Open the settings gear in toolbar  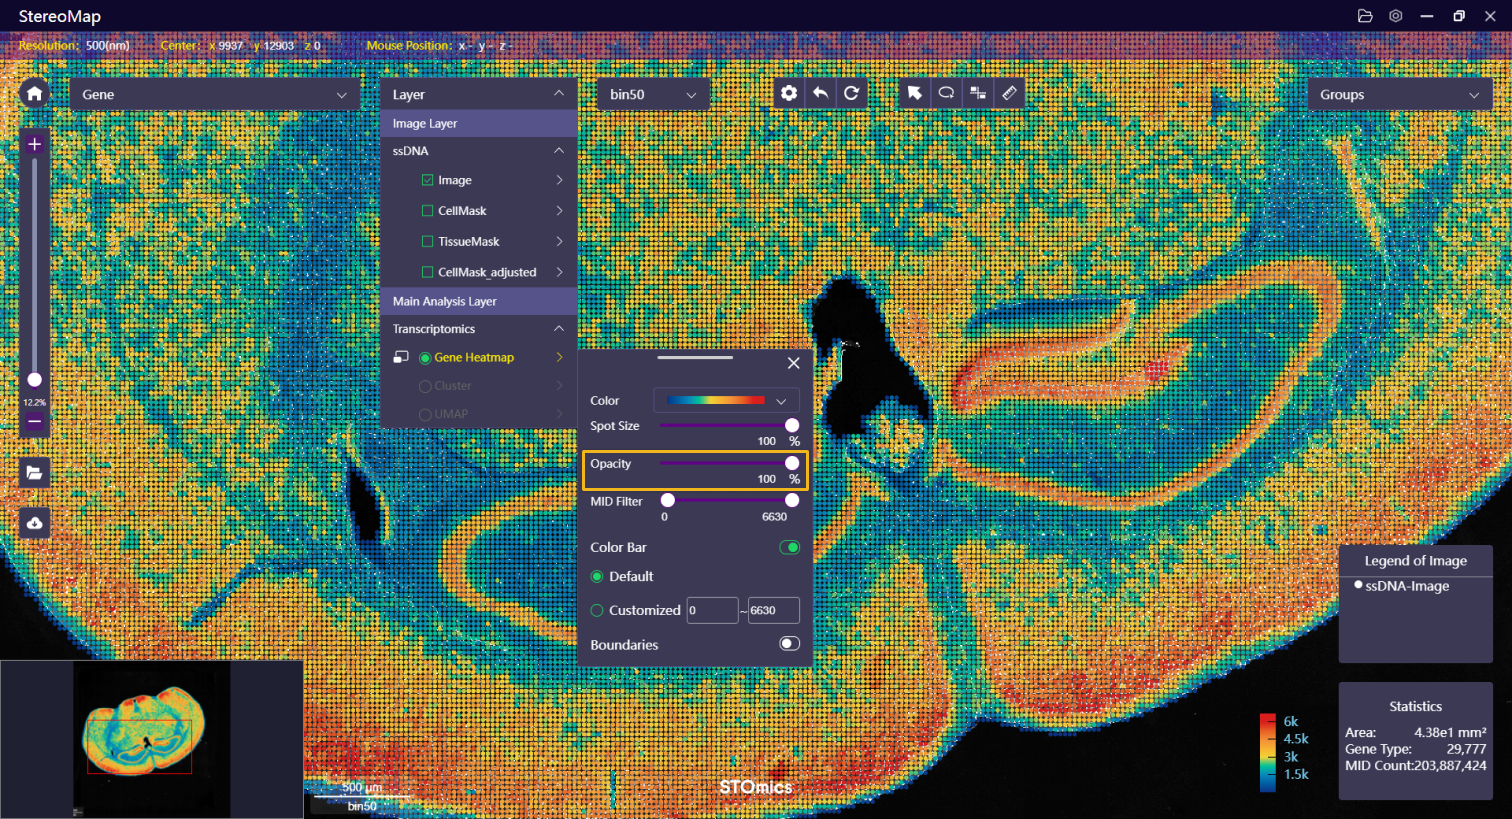(789, 93)
